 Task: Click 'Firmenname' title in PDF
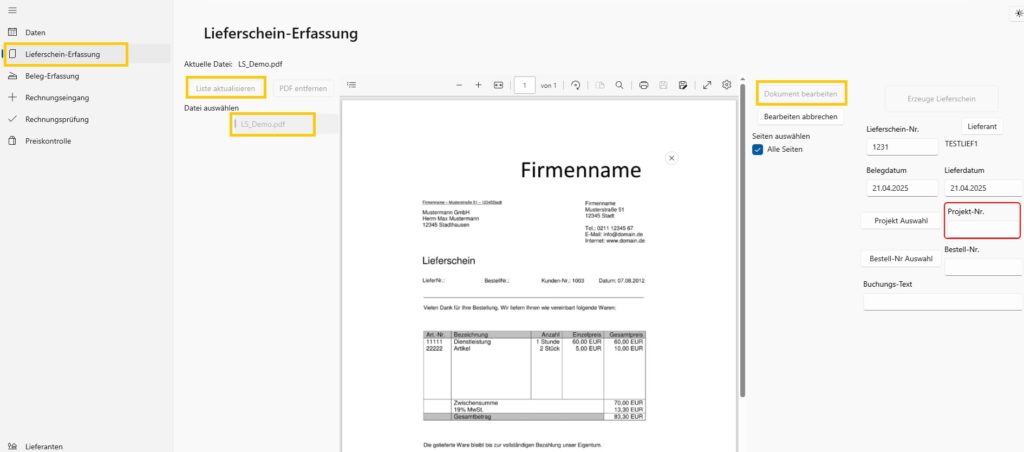(581, 170)
